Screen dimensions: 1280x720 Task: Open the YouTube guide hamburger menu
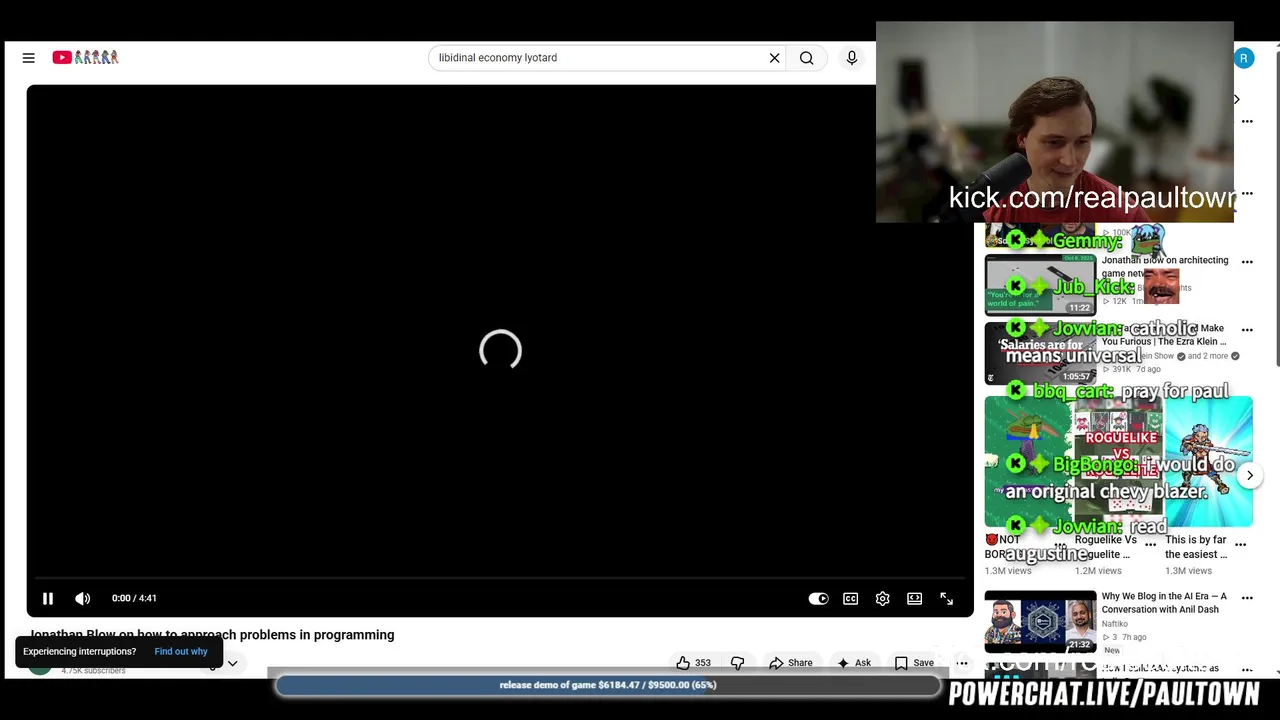(29, 58)
